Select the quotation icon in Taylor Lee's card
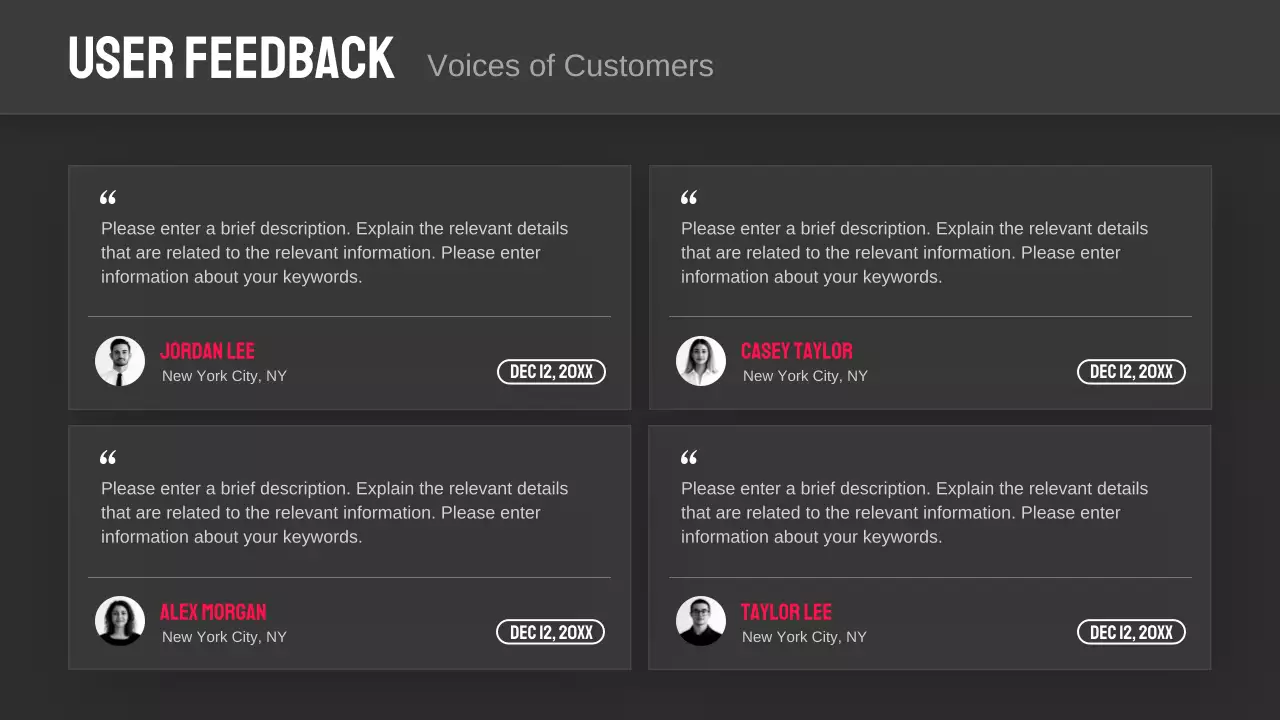The width and height of the screenshot is (1280, 720). click(689, 458)
